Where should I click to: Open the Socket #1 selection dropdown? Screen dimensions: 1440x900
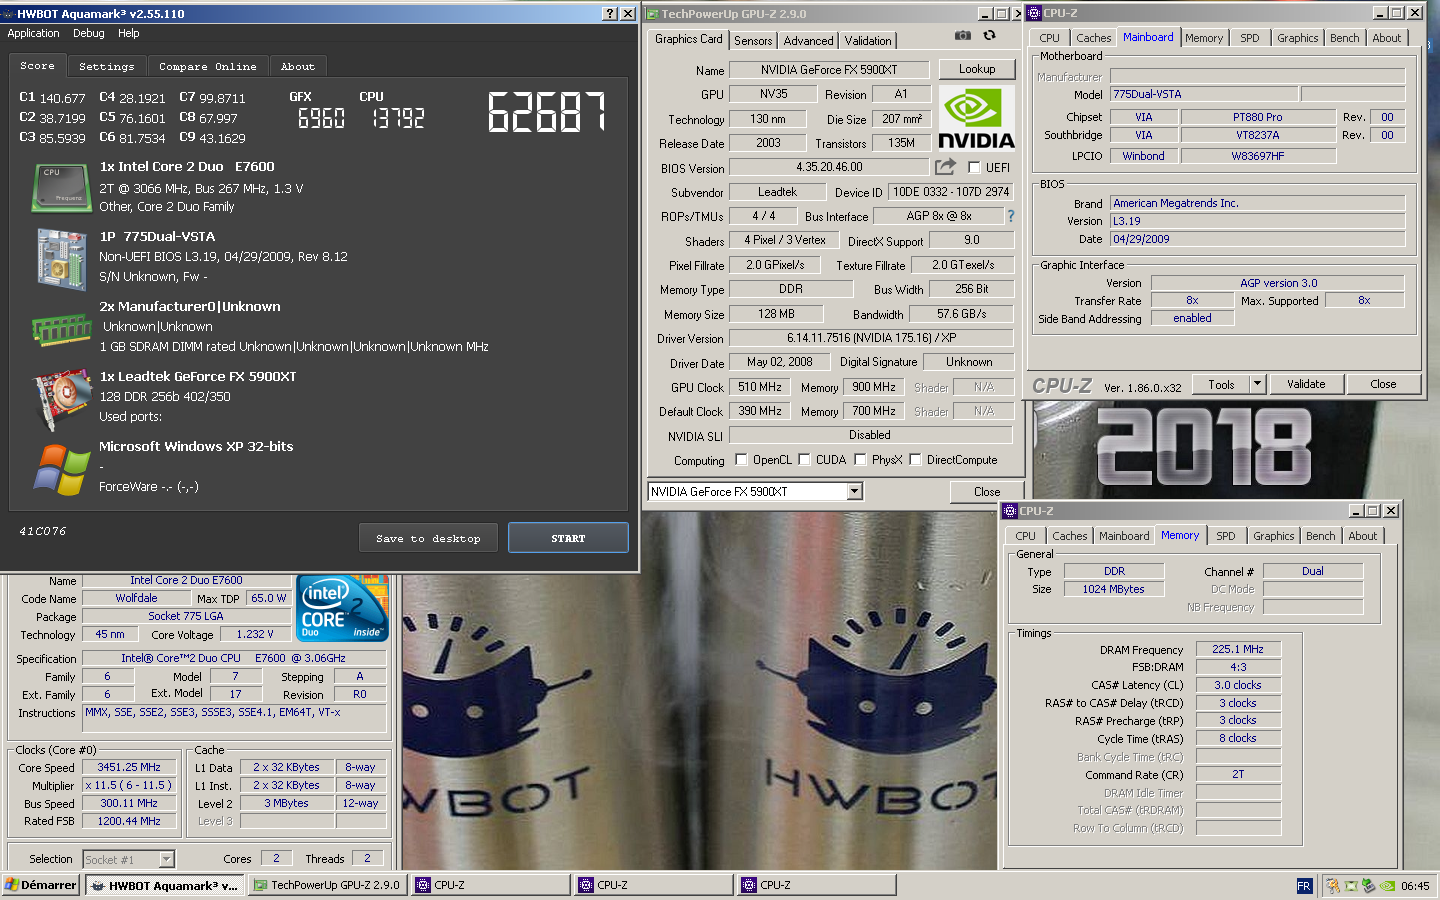[167, 859]
